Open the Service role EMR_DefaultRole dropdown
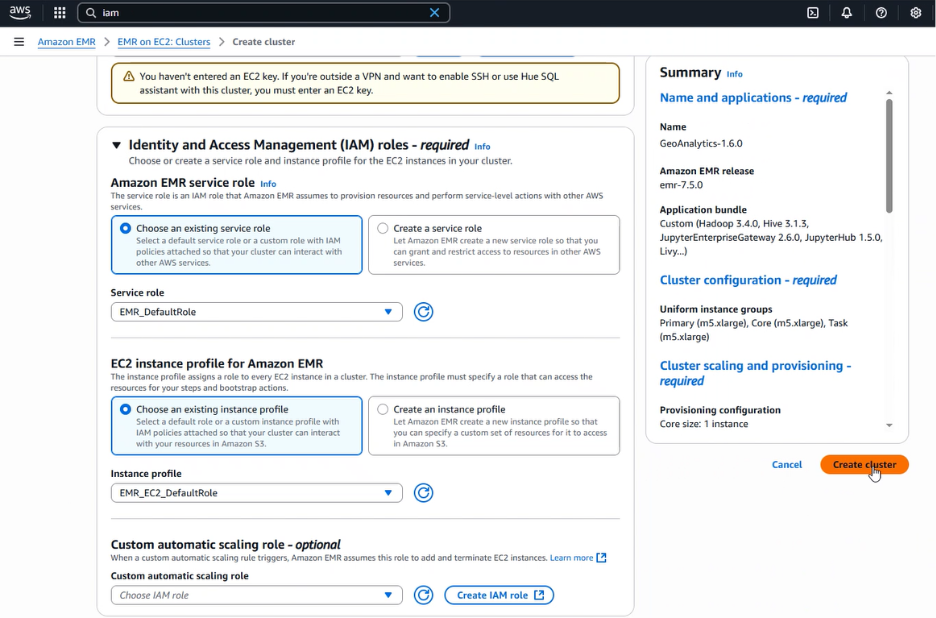The height and width of the screenshot is (618, 936). coord(257,312)
